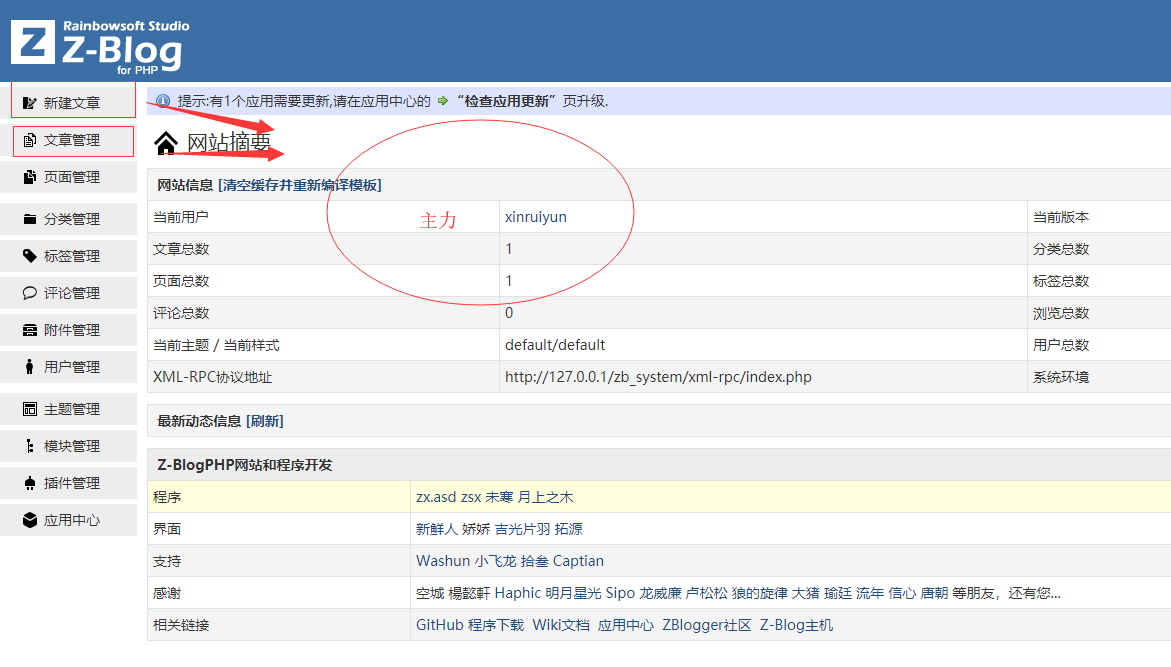The height and width of the screenshot is (667, 1171).
Task: Click 娇娇 designer link
Action: pyautogui.click(x=476, y=529)
